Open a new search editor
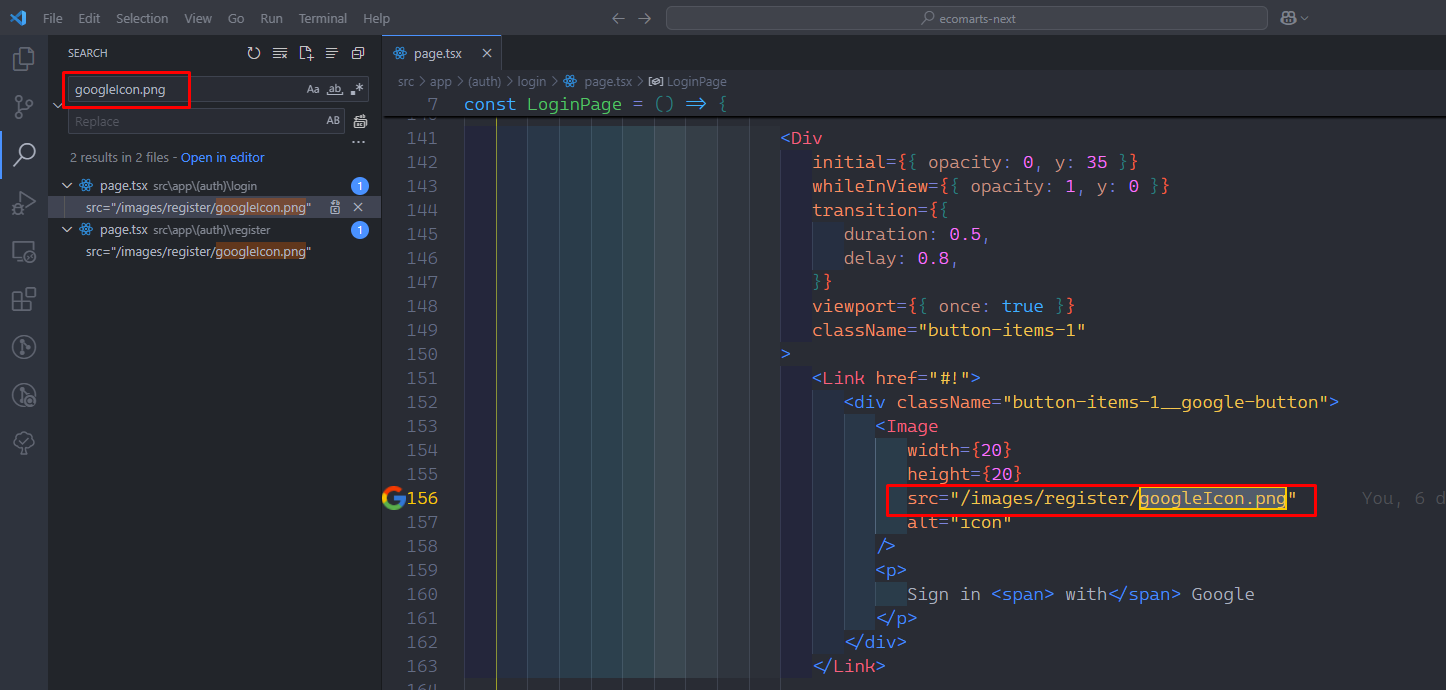Viewport: 1446px width, 690px height. (x=306, y=53)
